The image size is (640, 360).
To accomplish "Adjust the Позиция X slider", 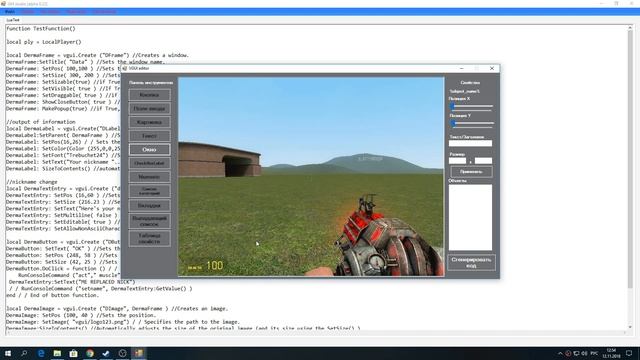I will 472,106.
